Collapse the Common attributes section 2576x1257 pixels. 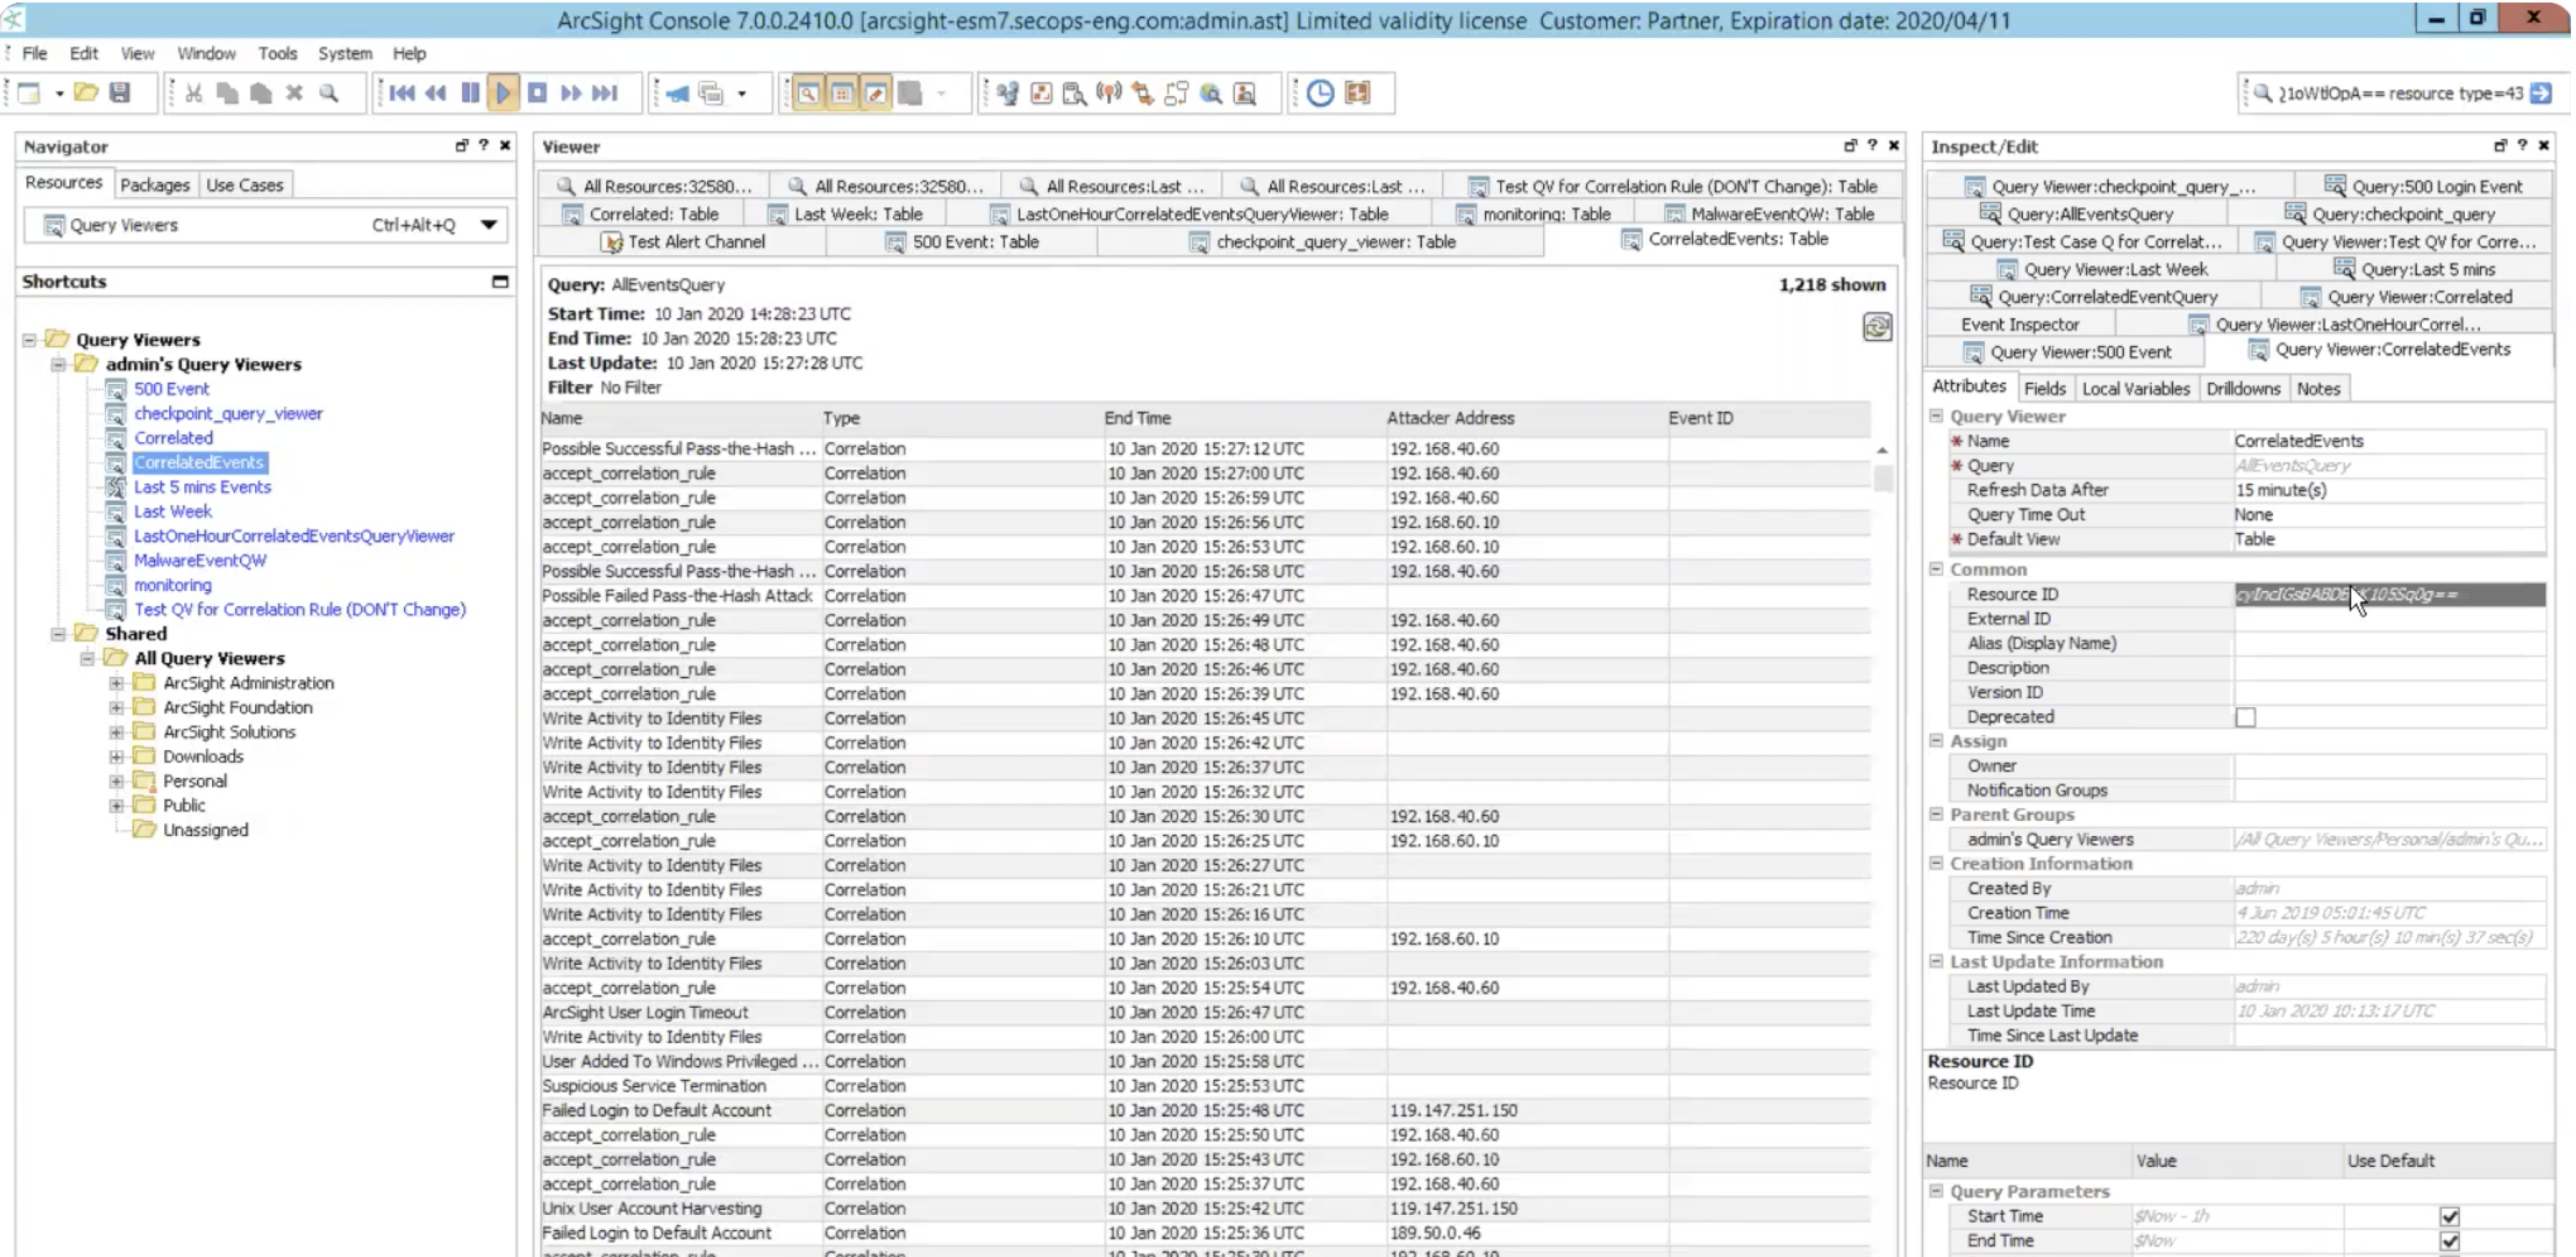(x=1936, y=568)
